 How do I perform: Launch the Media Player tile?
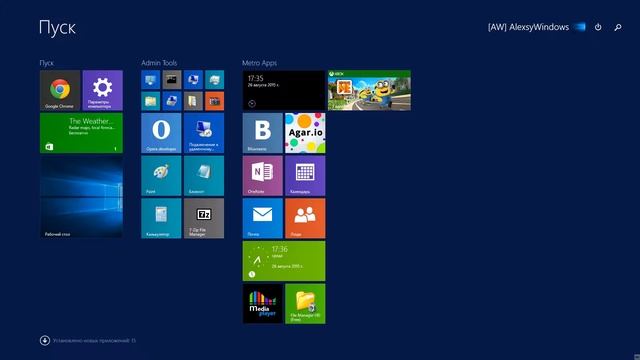point(262,304)
